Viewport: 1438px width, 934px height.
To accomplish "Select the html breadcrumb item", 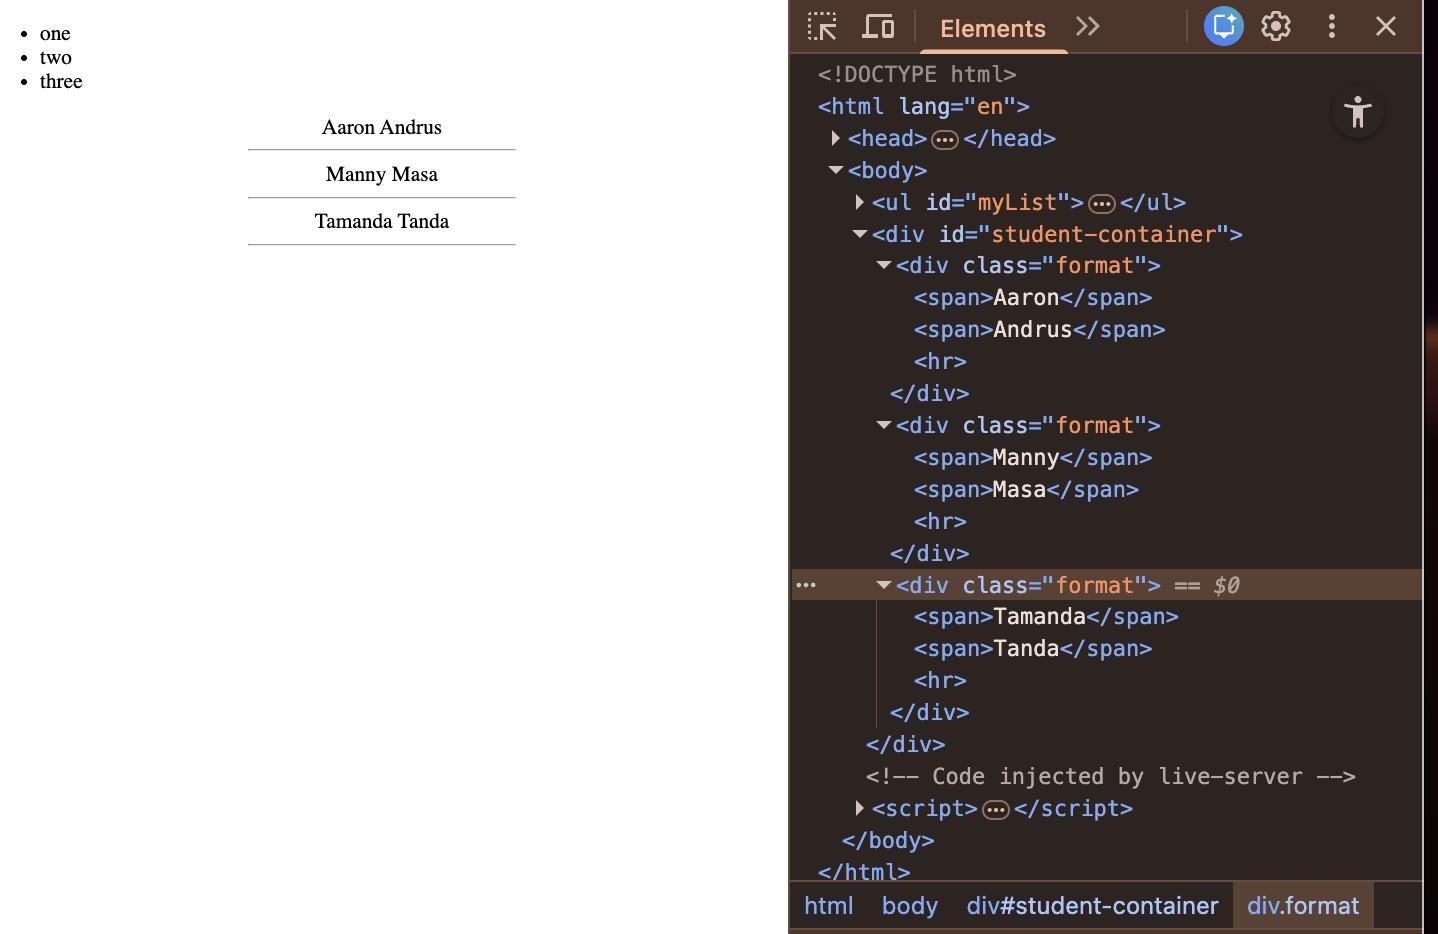I will [x=828, y=906].
